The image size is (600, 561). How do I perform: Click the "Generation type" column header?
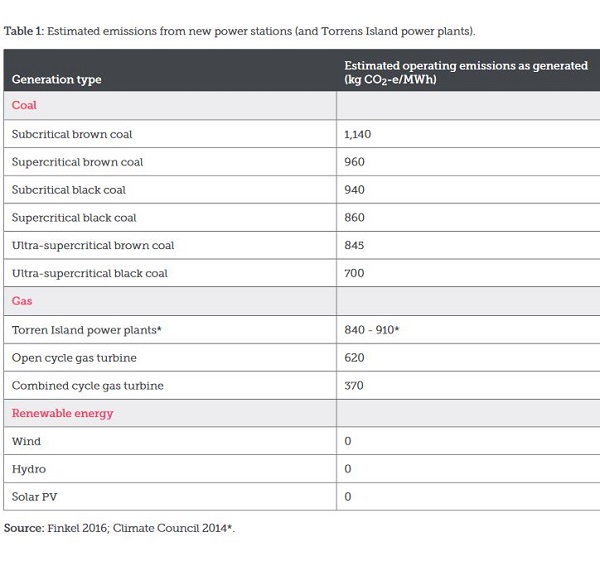pyautogui.click(x=56, y=79)
